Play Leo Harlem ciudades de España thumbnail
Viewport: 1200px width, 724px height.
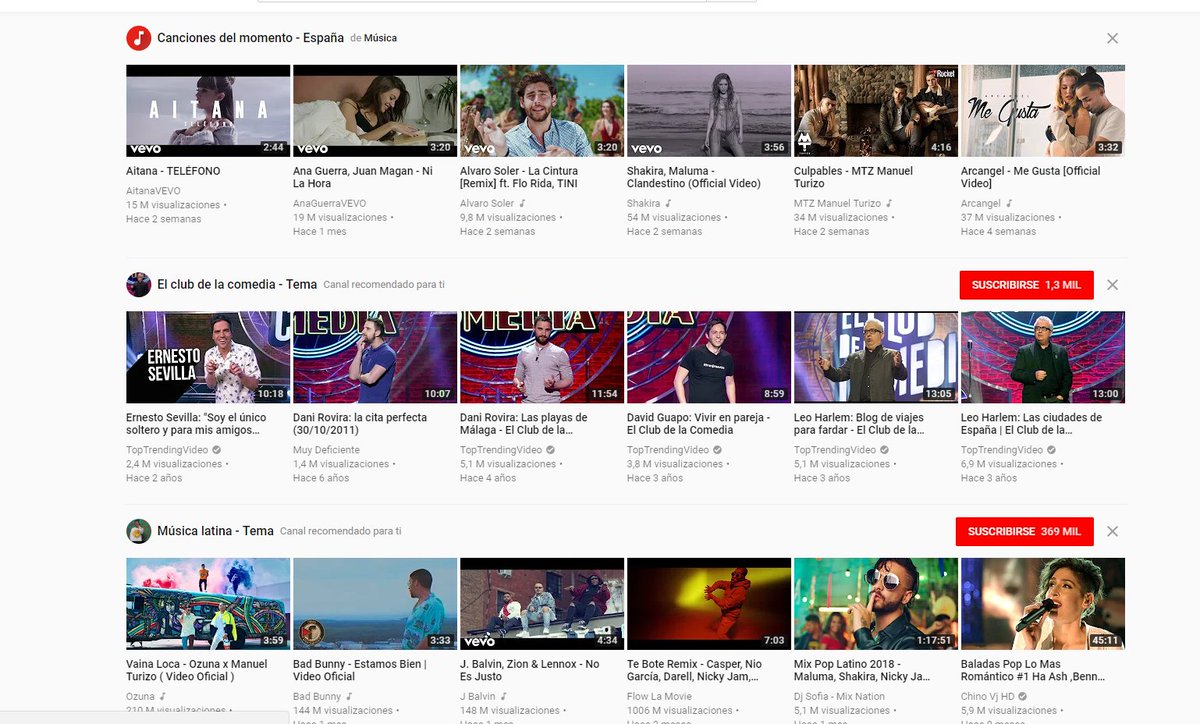[1043, 357]
